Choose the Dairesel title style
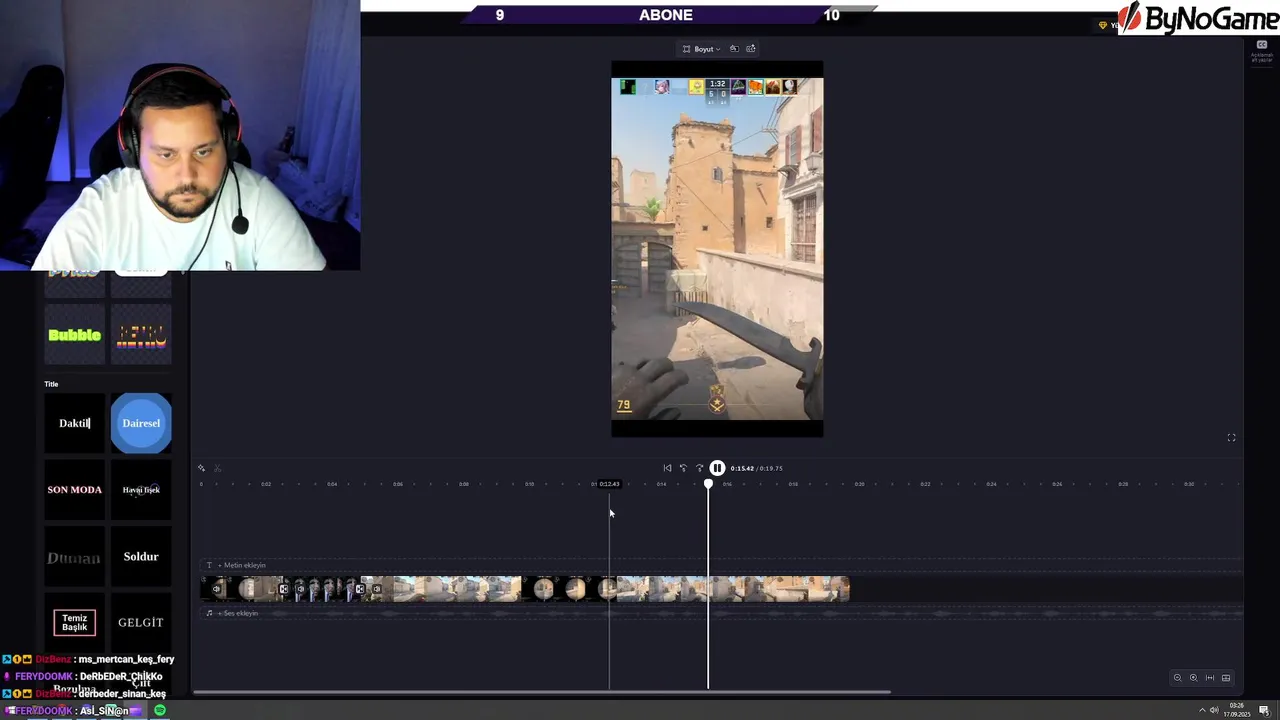The height and width of the screenshot is (720, 1280). click(141, 423)
